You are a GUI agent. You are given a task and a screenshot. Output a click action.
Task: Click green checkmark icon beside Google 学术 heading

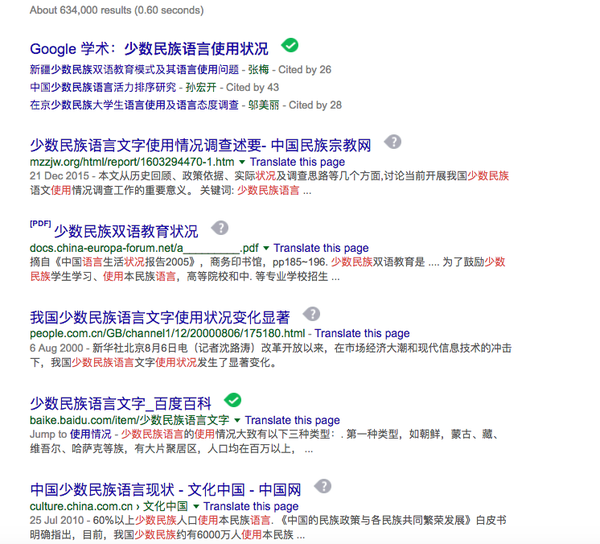click(x=290, y=45)
